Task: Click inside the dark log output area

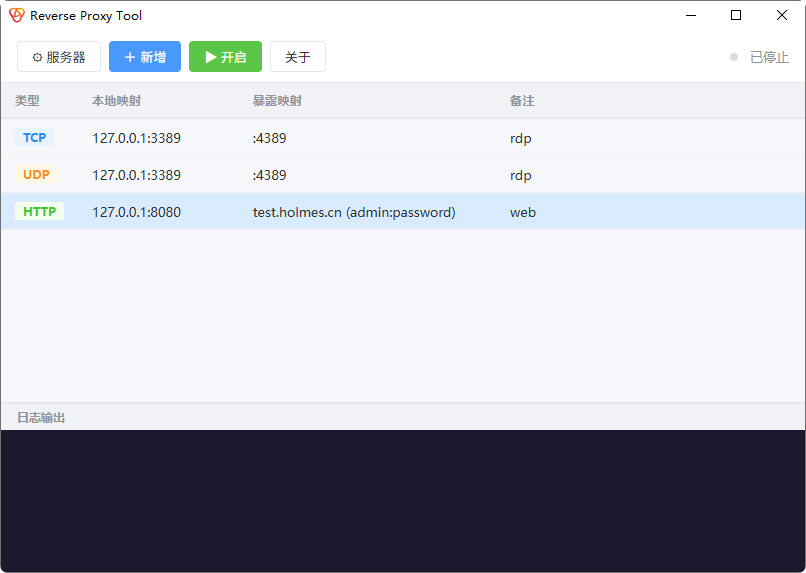Action: click(x=403, y=501)
